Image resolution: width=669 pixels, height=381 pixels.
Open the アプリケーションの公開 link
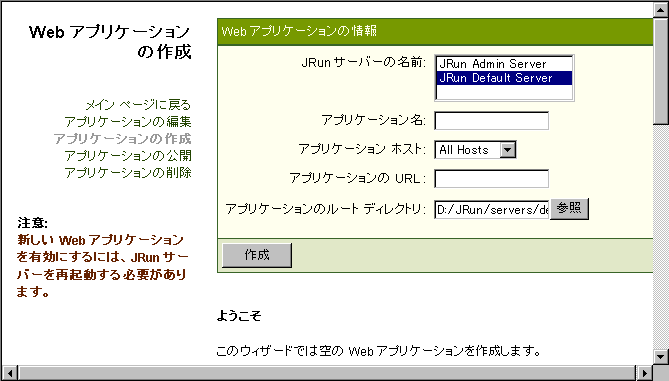tap(128, 156)
